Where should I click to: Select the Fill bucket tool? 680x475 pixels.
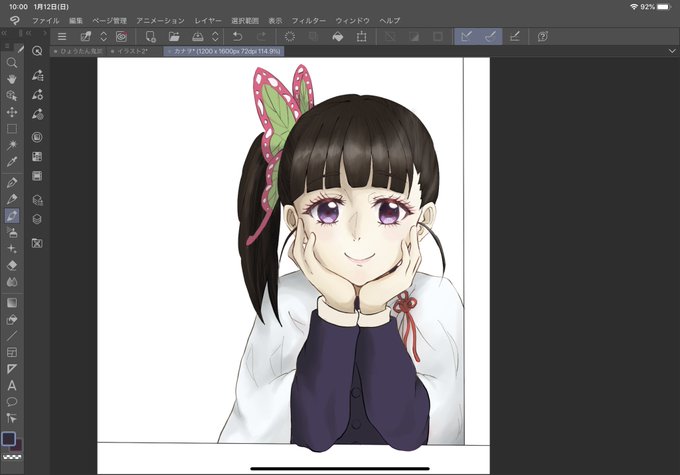(x=12, y=319)
